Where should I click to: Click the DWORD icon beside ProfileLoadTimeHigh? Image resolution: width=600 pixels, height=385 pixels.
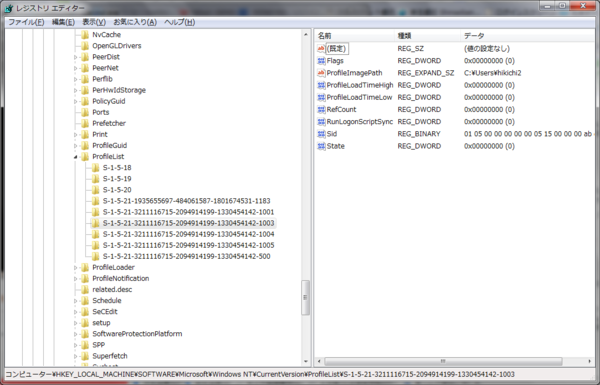click(x=321, y=85)
